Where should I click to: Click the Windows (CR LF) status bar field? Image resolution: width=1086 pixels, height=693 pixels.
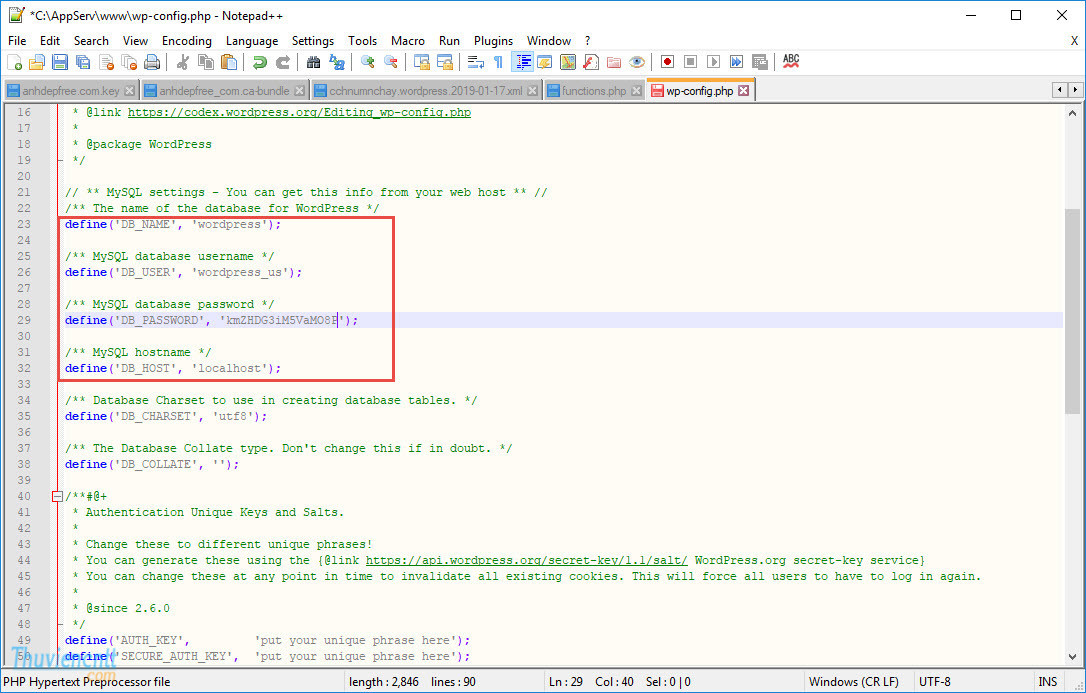856,682
